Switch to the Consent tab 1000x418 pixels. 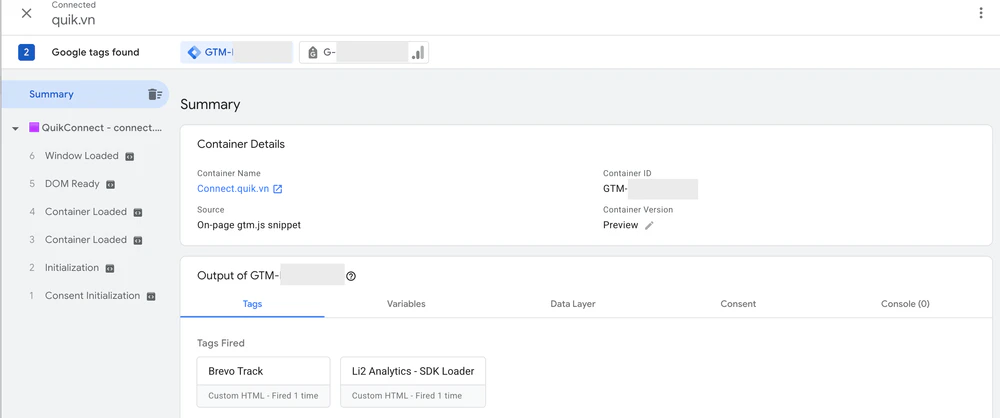(x=738, y=304)
